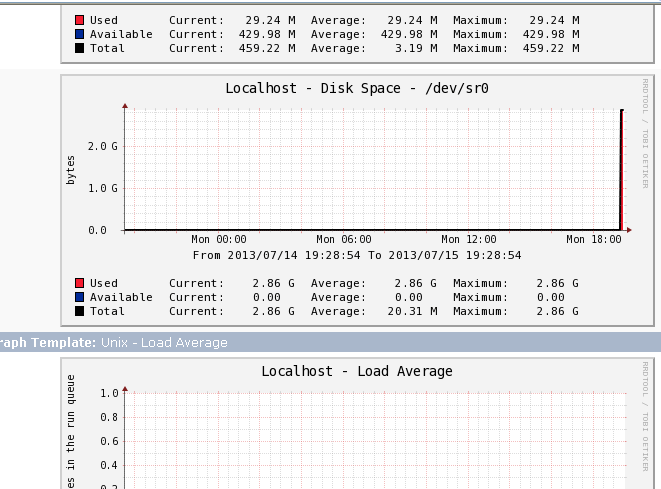Click the red Used swatch showing 29.24 M

coord(79,20)
